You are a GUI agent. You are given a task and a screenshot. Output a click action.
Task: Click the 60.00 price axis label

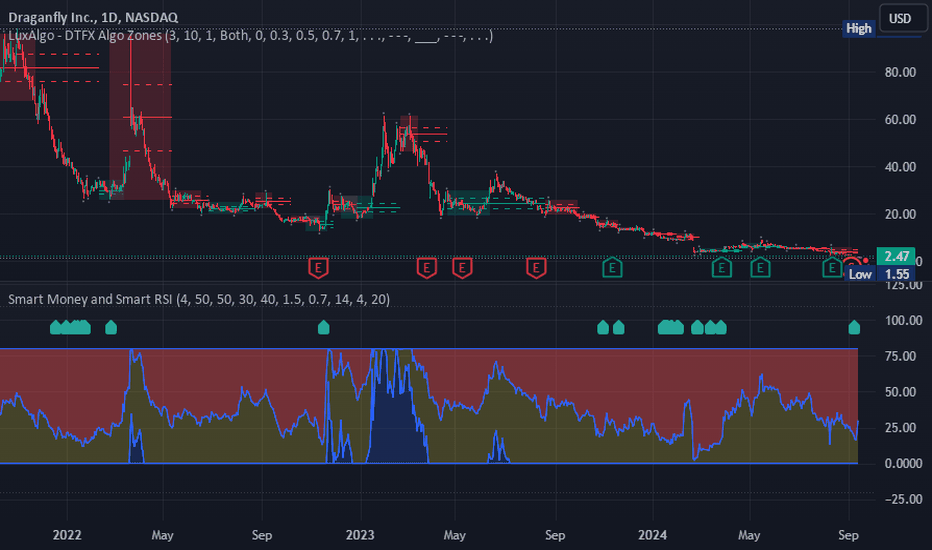900,120
